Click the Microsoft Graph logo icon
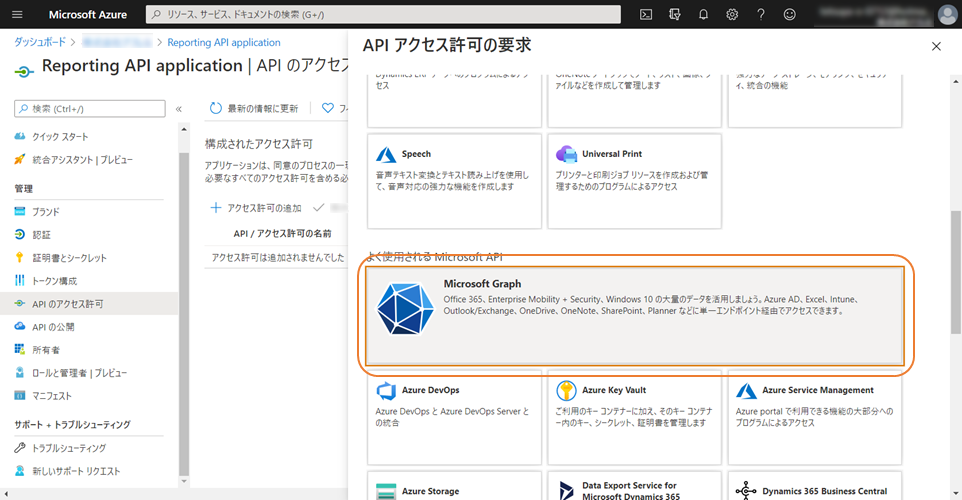Screen dimensions: 962x500 pos(405,308)
